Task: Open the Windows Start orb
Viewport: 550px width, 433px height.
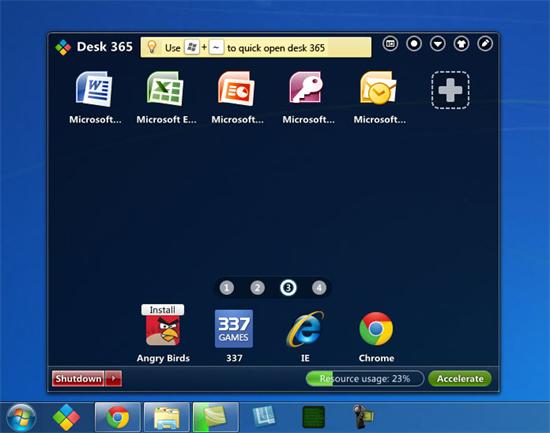Action: 21,418
